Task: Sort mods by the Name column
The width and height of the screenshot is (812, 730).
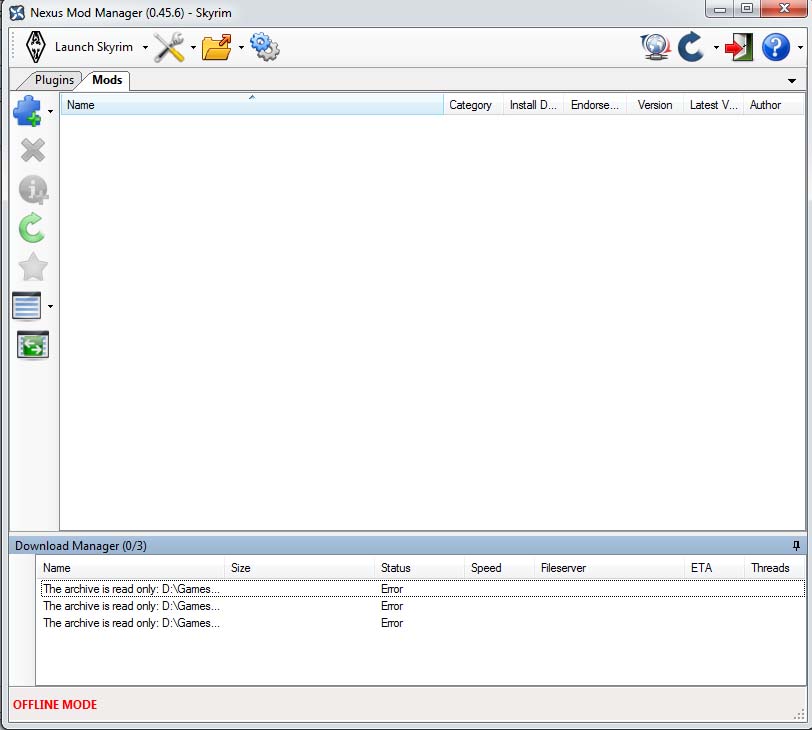Action: point(252,105)
